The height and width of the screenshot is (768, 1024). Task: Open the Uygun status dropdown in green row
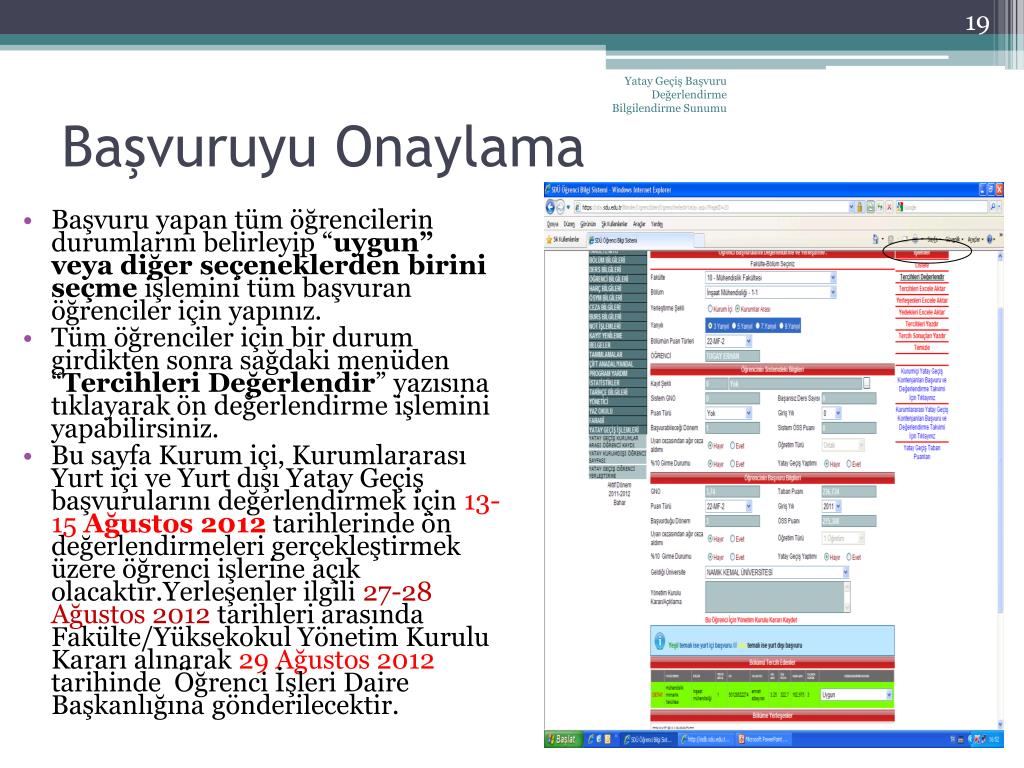pyautogui.click(x=856, y=695)
